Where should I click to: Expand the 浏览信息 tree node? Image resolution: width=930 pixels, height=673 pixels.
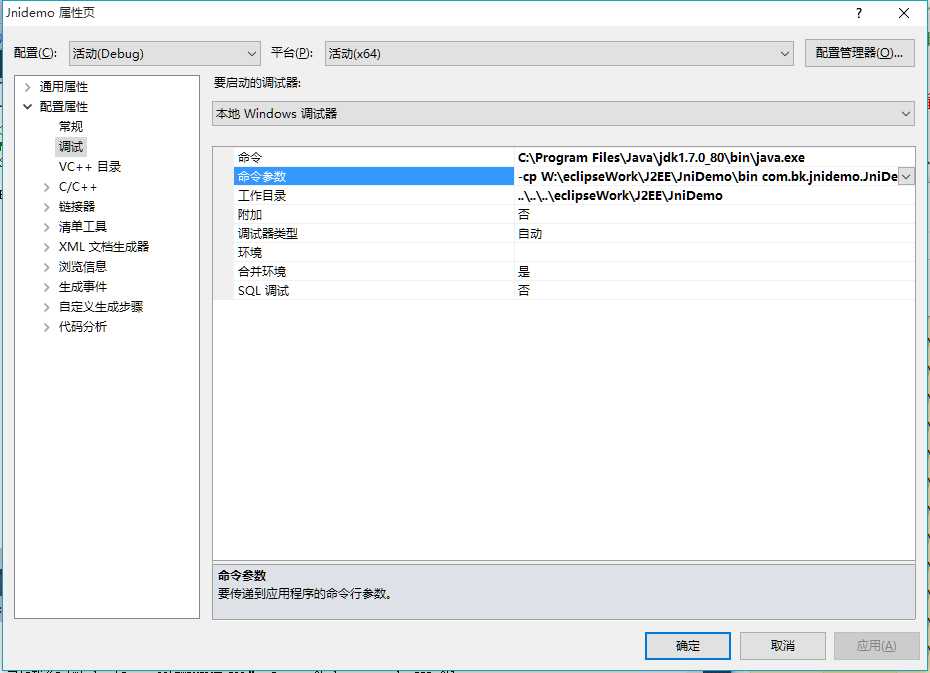tap(47, 267)
